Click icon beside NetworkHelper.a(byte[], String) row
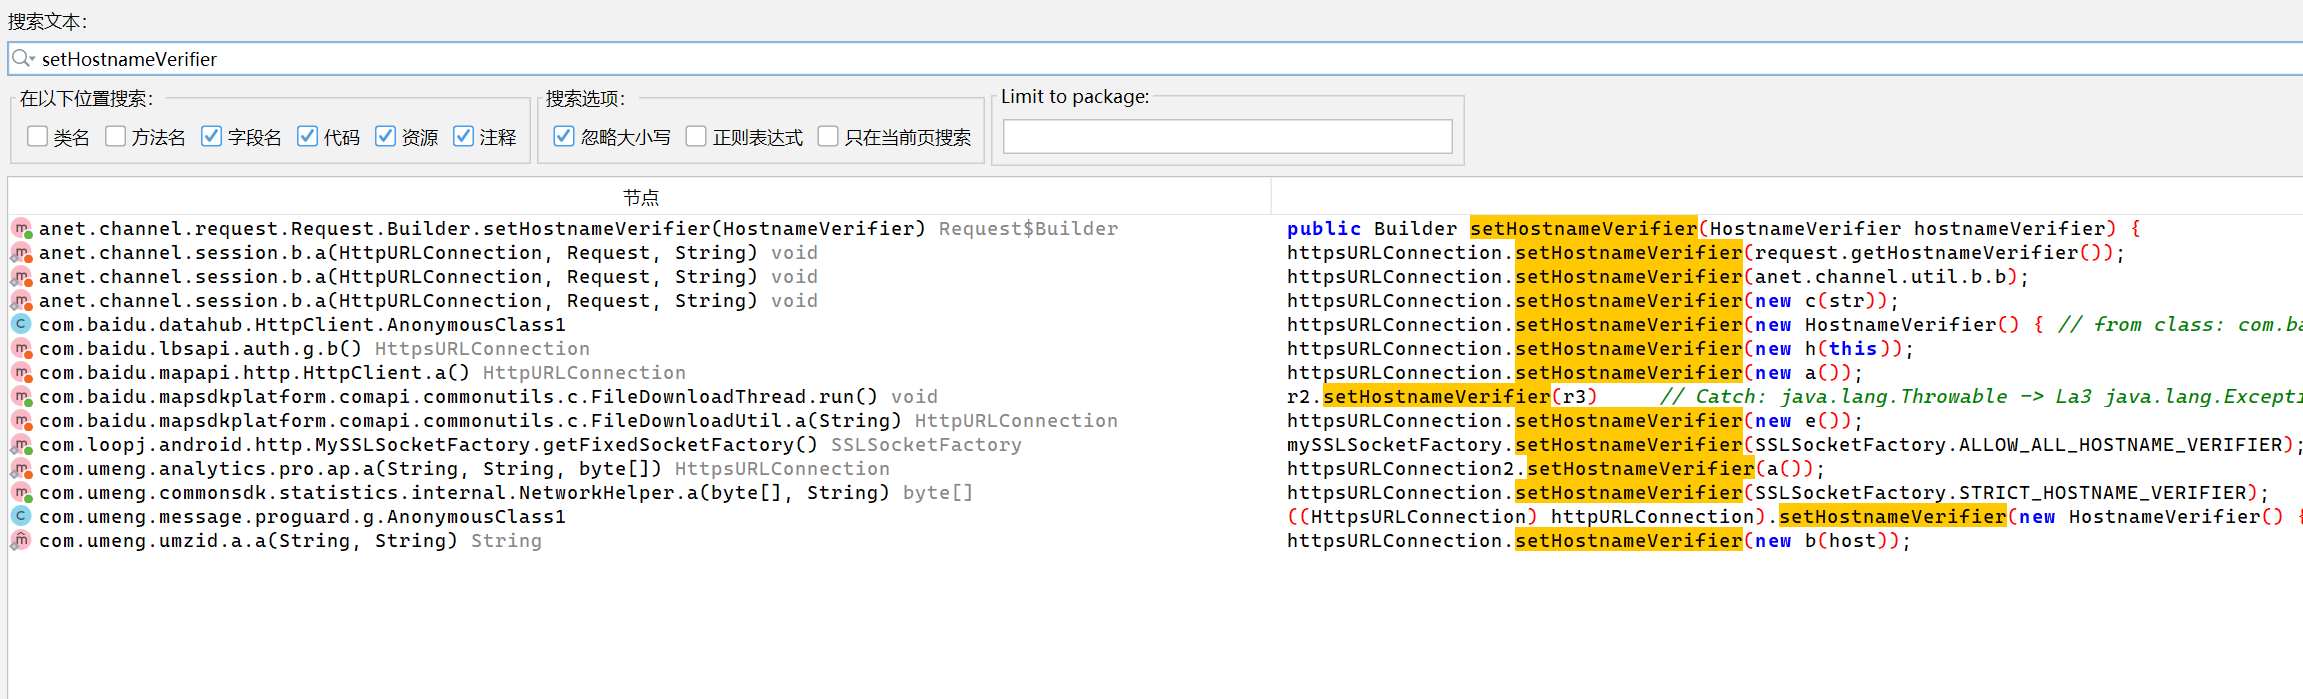Image resolution: width=2303 pixels, height=699 pixels. coord(21,493)
